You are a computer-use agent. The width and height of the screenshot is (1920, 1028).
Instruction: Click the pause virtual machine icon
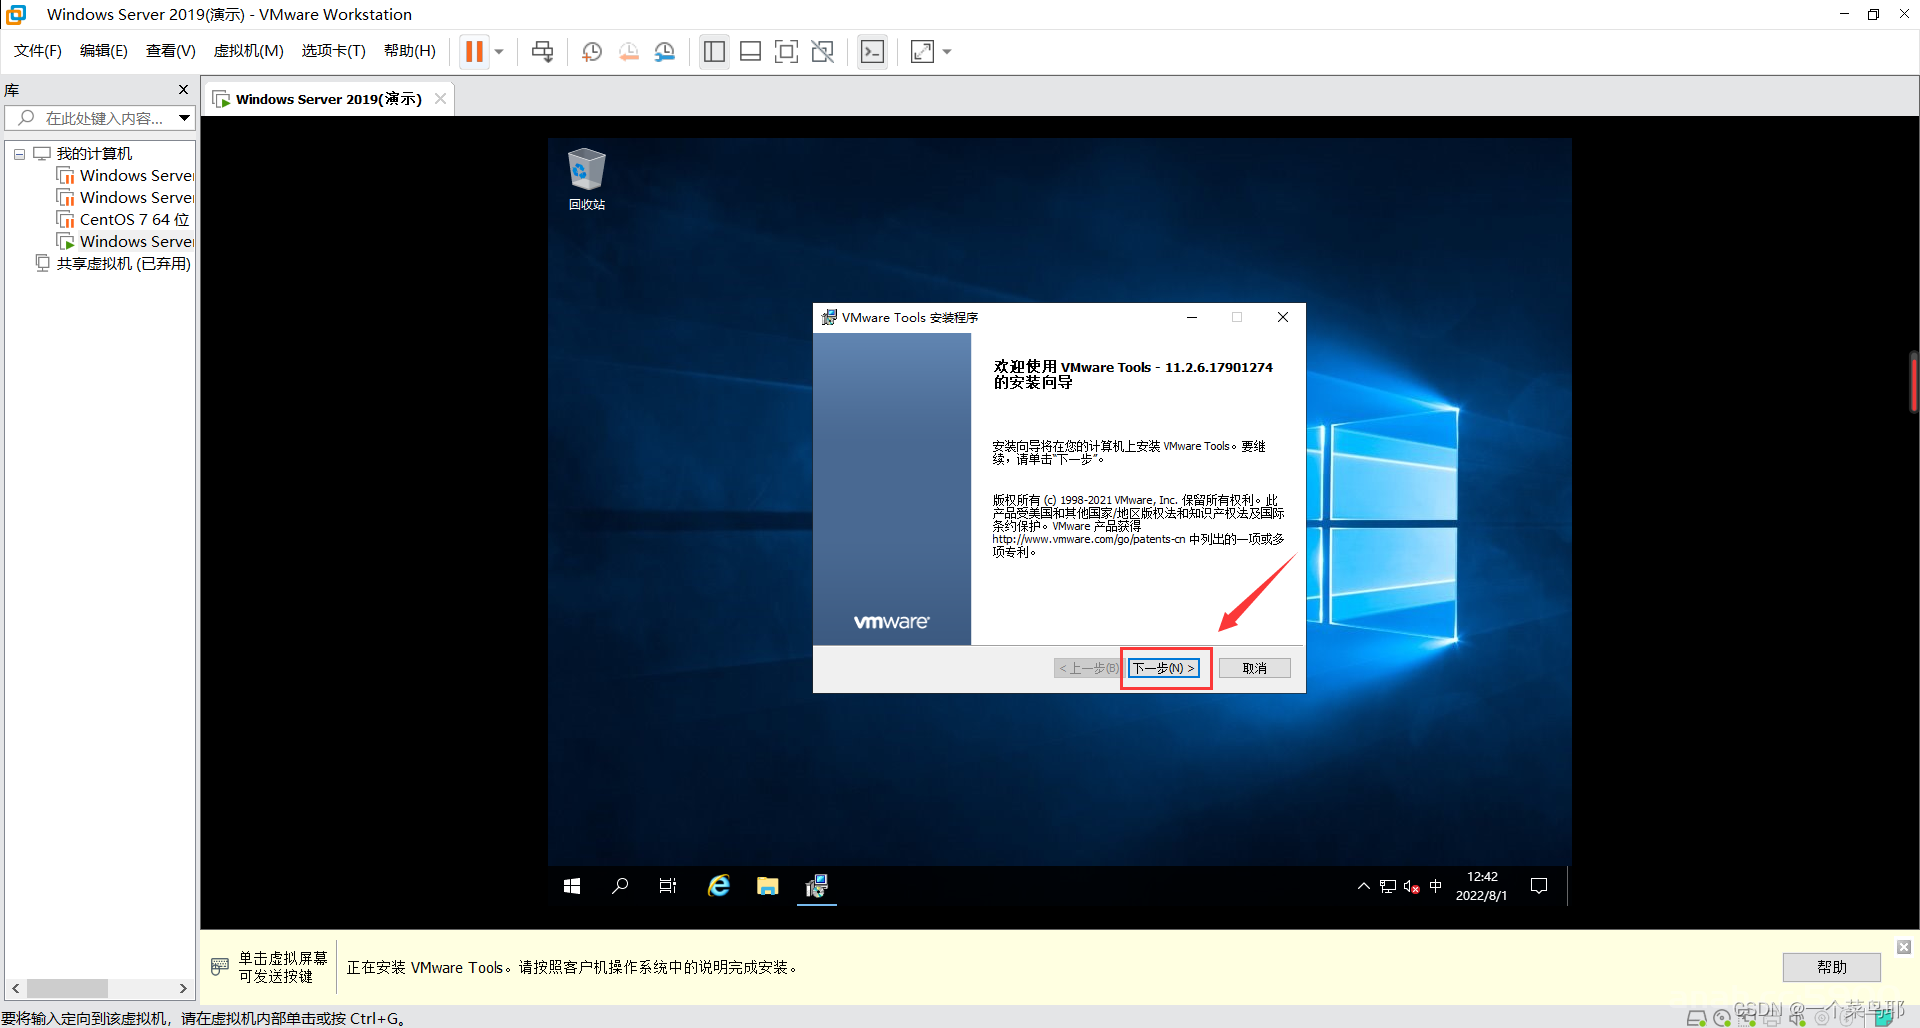475,51
